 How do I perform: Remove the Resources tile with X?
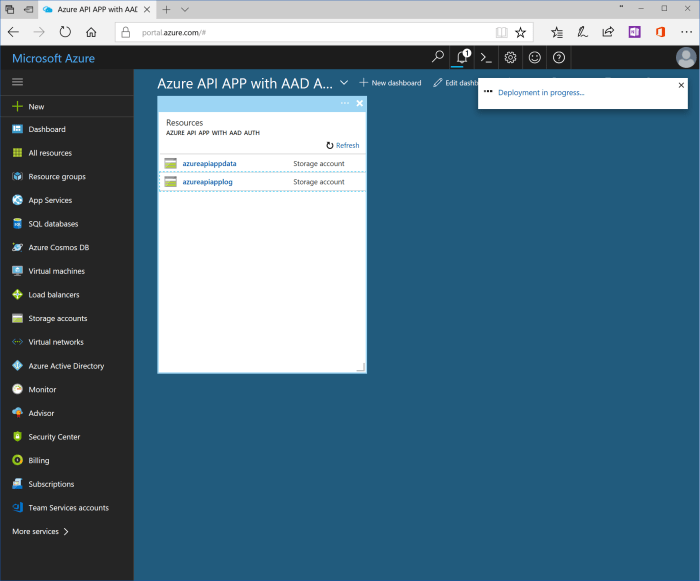click(x=359, y=103)
